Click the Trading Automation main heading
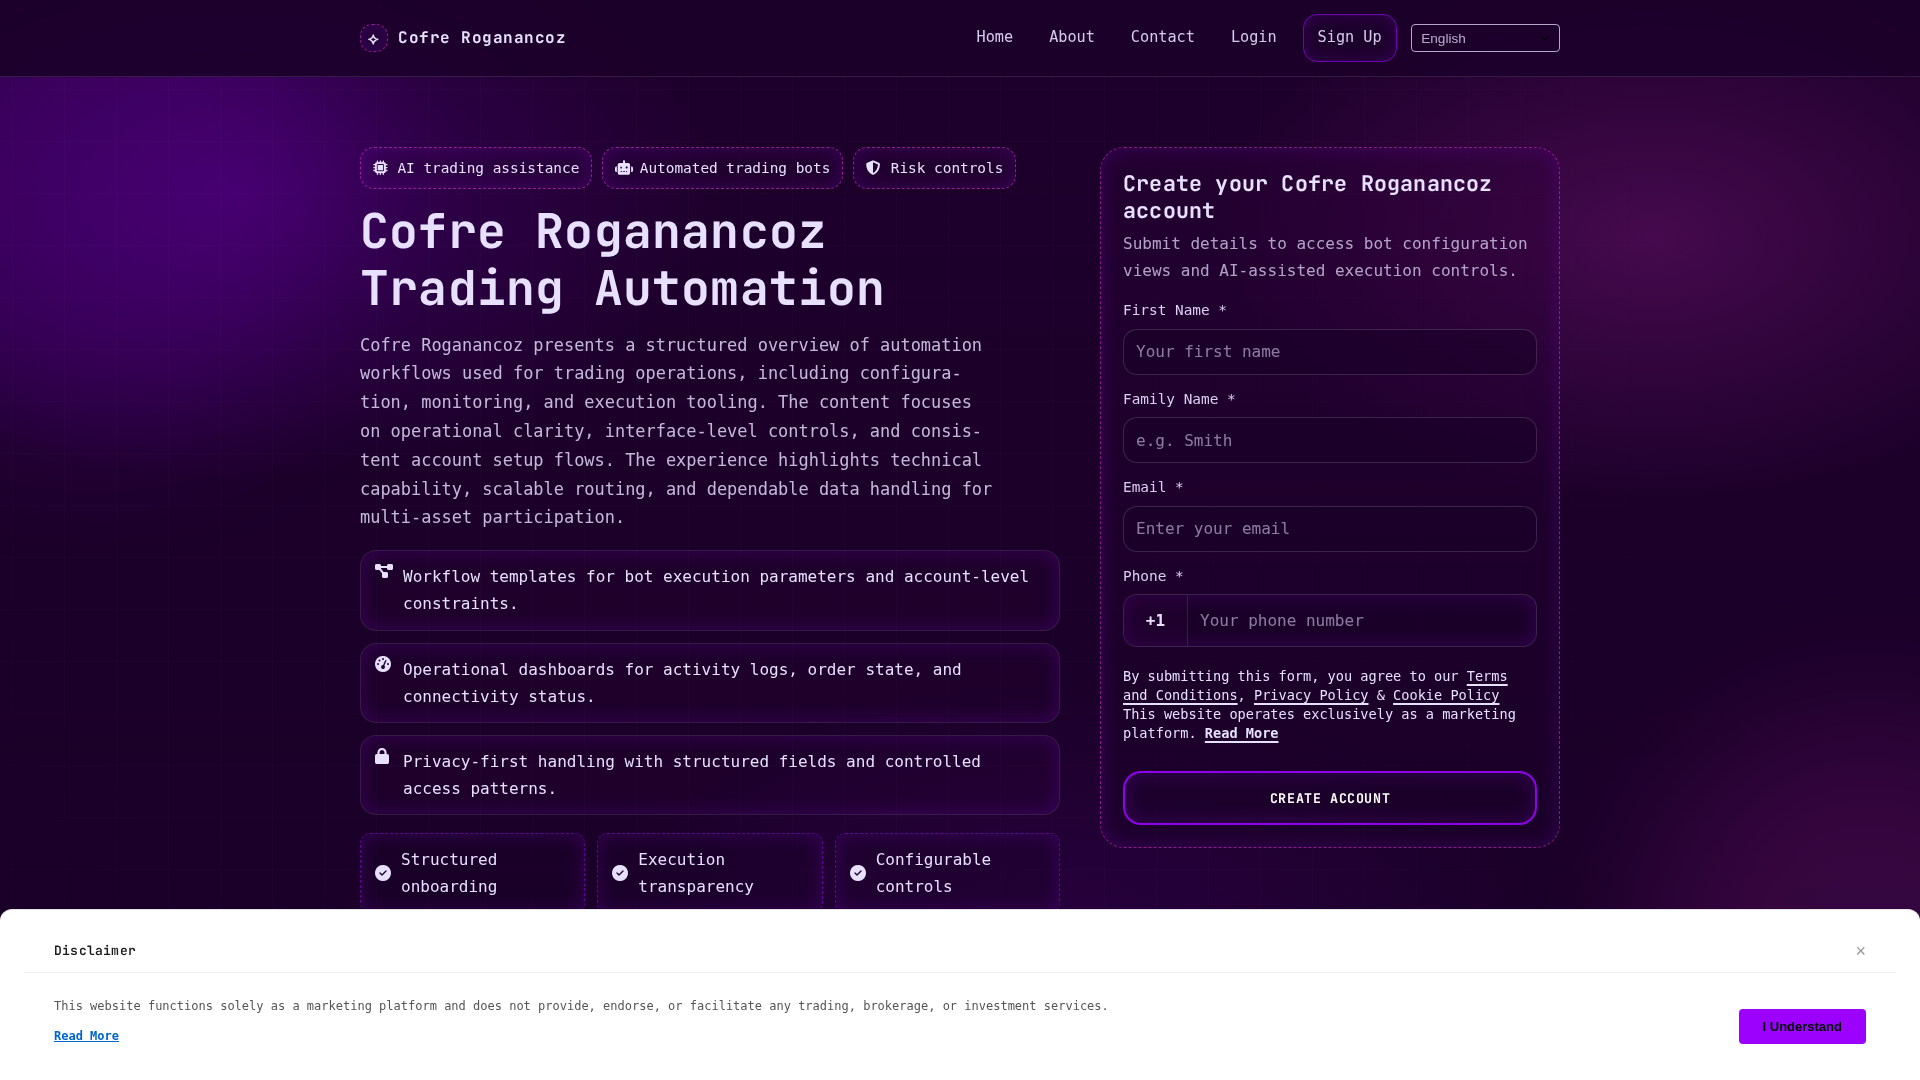This screenshot has width=1920, height=1080. 622,259
